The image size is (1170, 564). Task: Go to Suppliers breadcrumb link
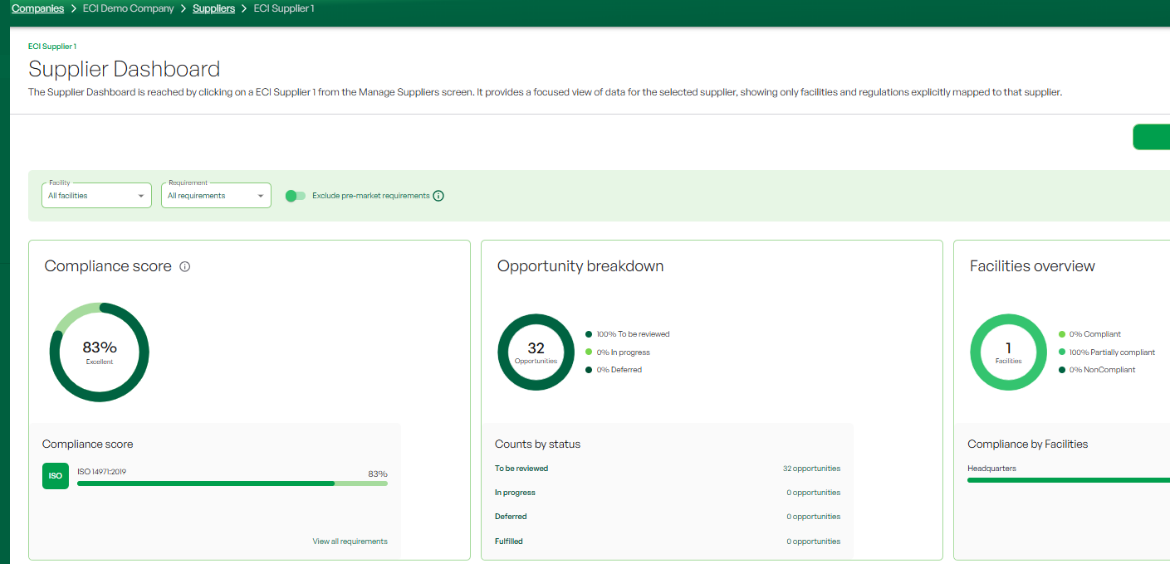coord(213,9)
